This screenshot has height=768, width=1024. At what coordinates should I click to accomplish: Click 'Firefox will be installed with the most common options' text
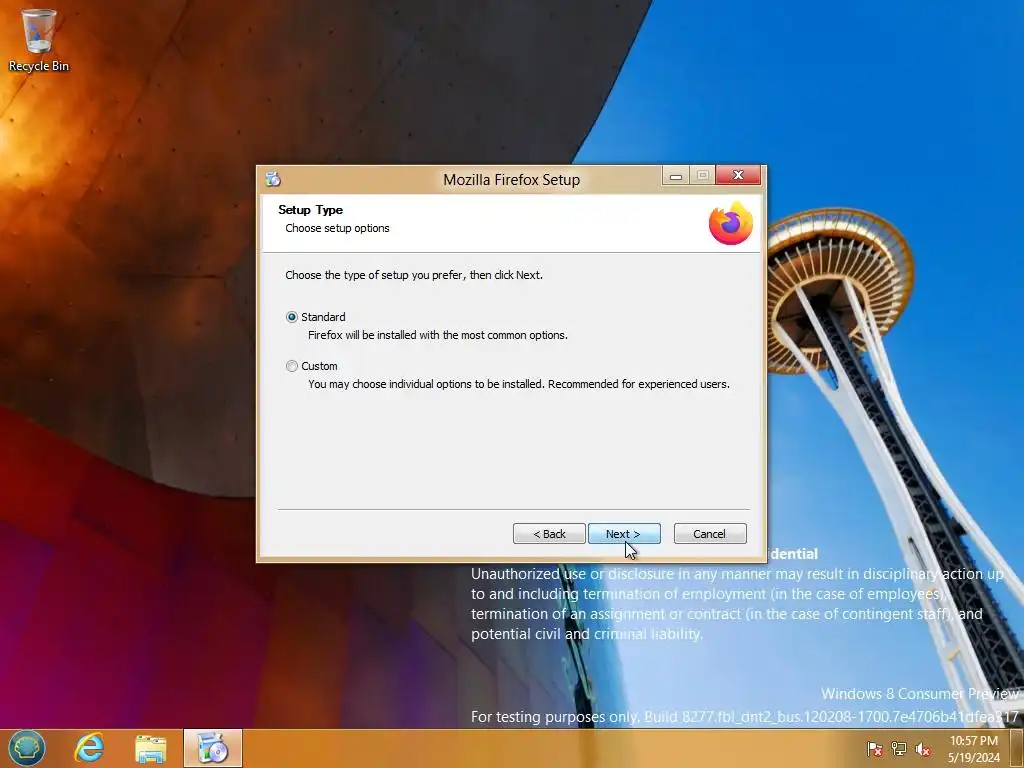tap(438, 335)
